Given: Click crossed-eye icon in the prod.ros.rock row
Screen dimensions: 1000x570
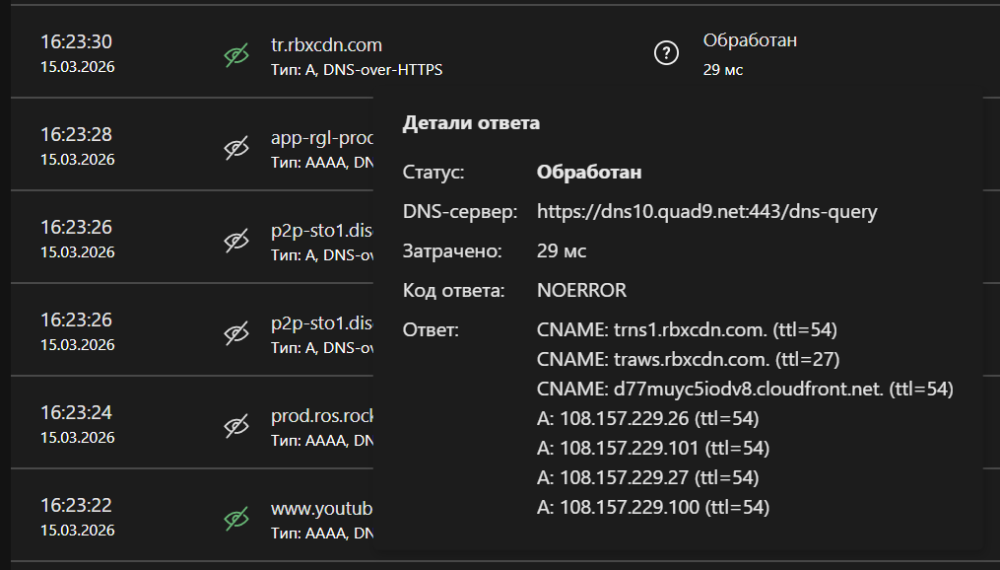Looking at the screenshot, I should 236,425.
